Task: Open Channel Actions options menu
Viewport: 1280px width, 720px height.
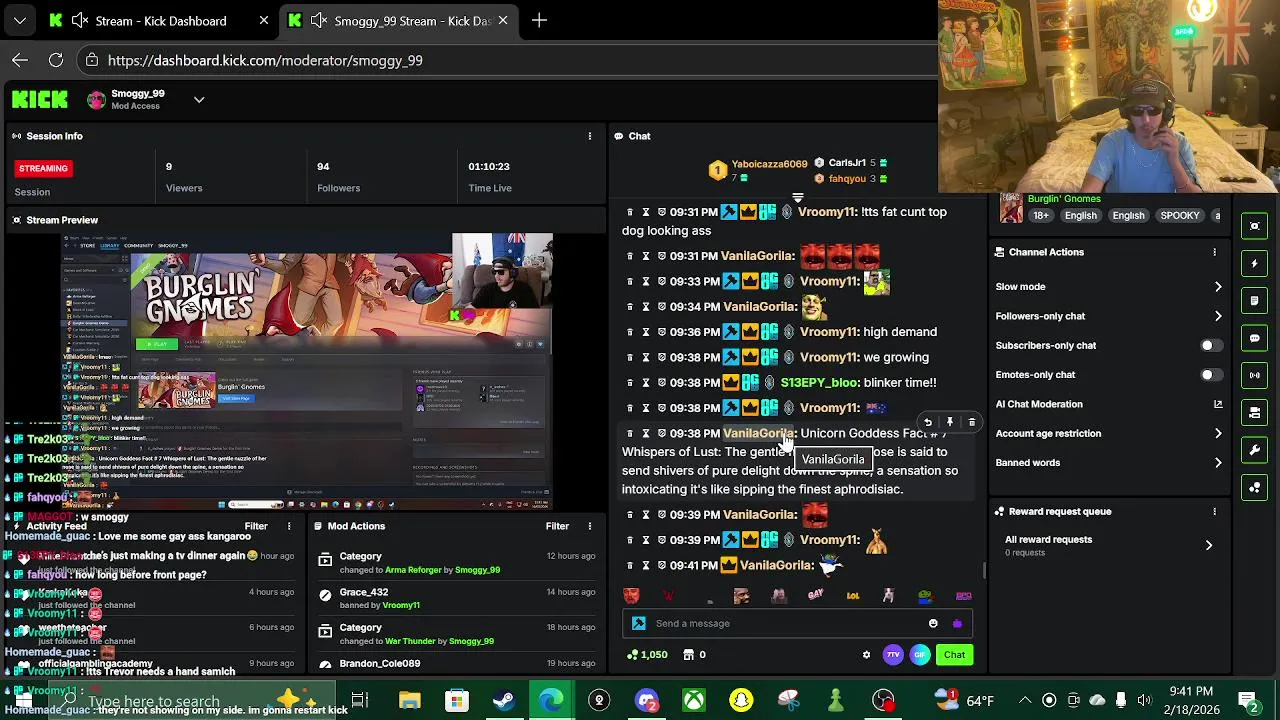Action: [x=1215, y=252]
